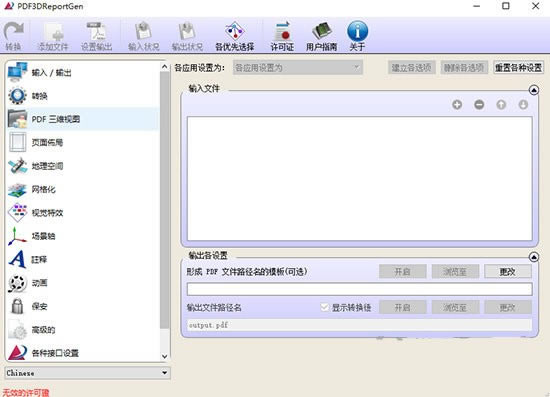The height and width of the screenshot is (397, 550).
Task: Click the 输出状况 toolbar icon
Action: [x=187, y=35]
